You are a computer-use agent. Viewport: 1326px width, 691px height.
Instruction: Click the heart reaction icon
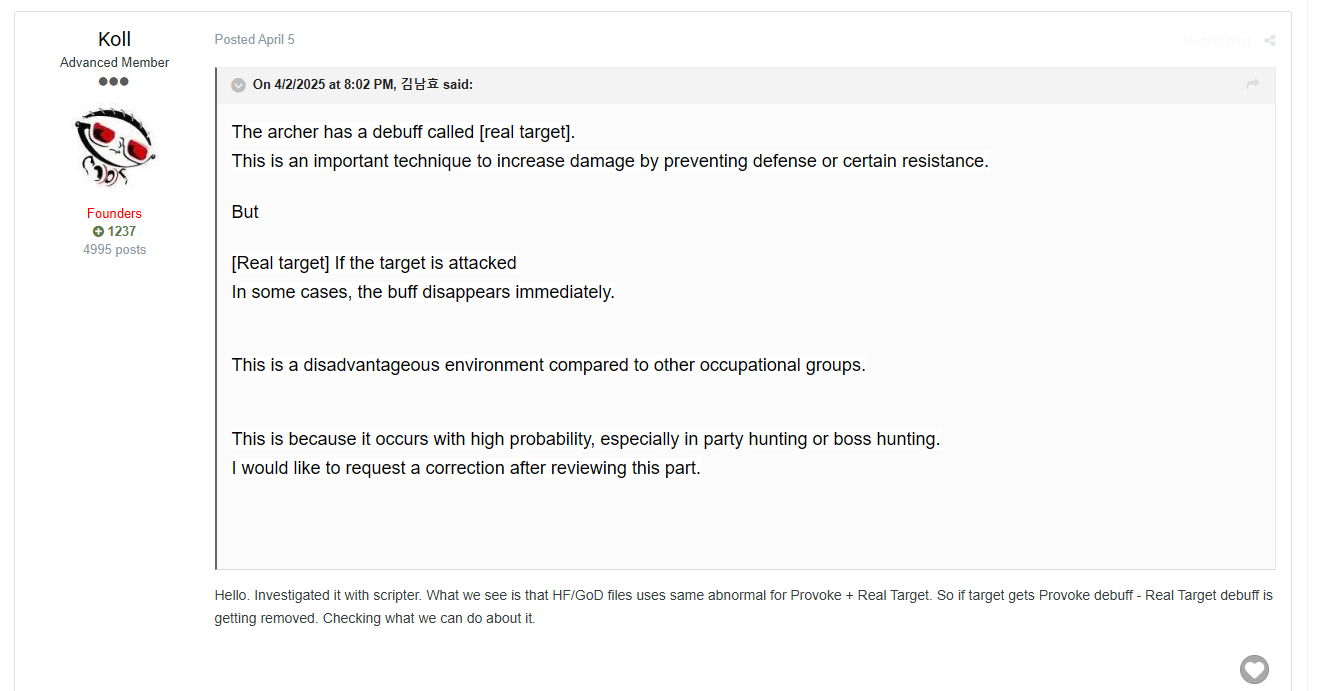(1254, 669)
